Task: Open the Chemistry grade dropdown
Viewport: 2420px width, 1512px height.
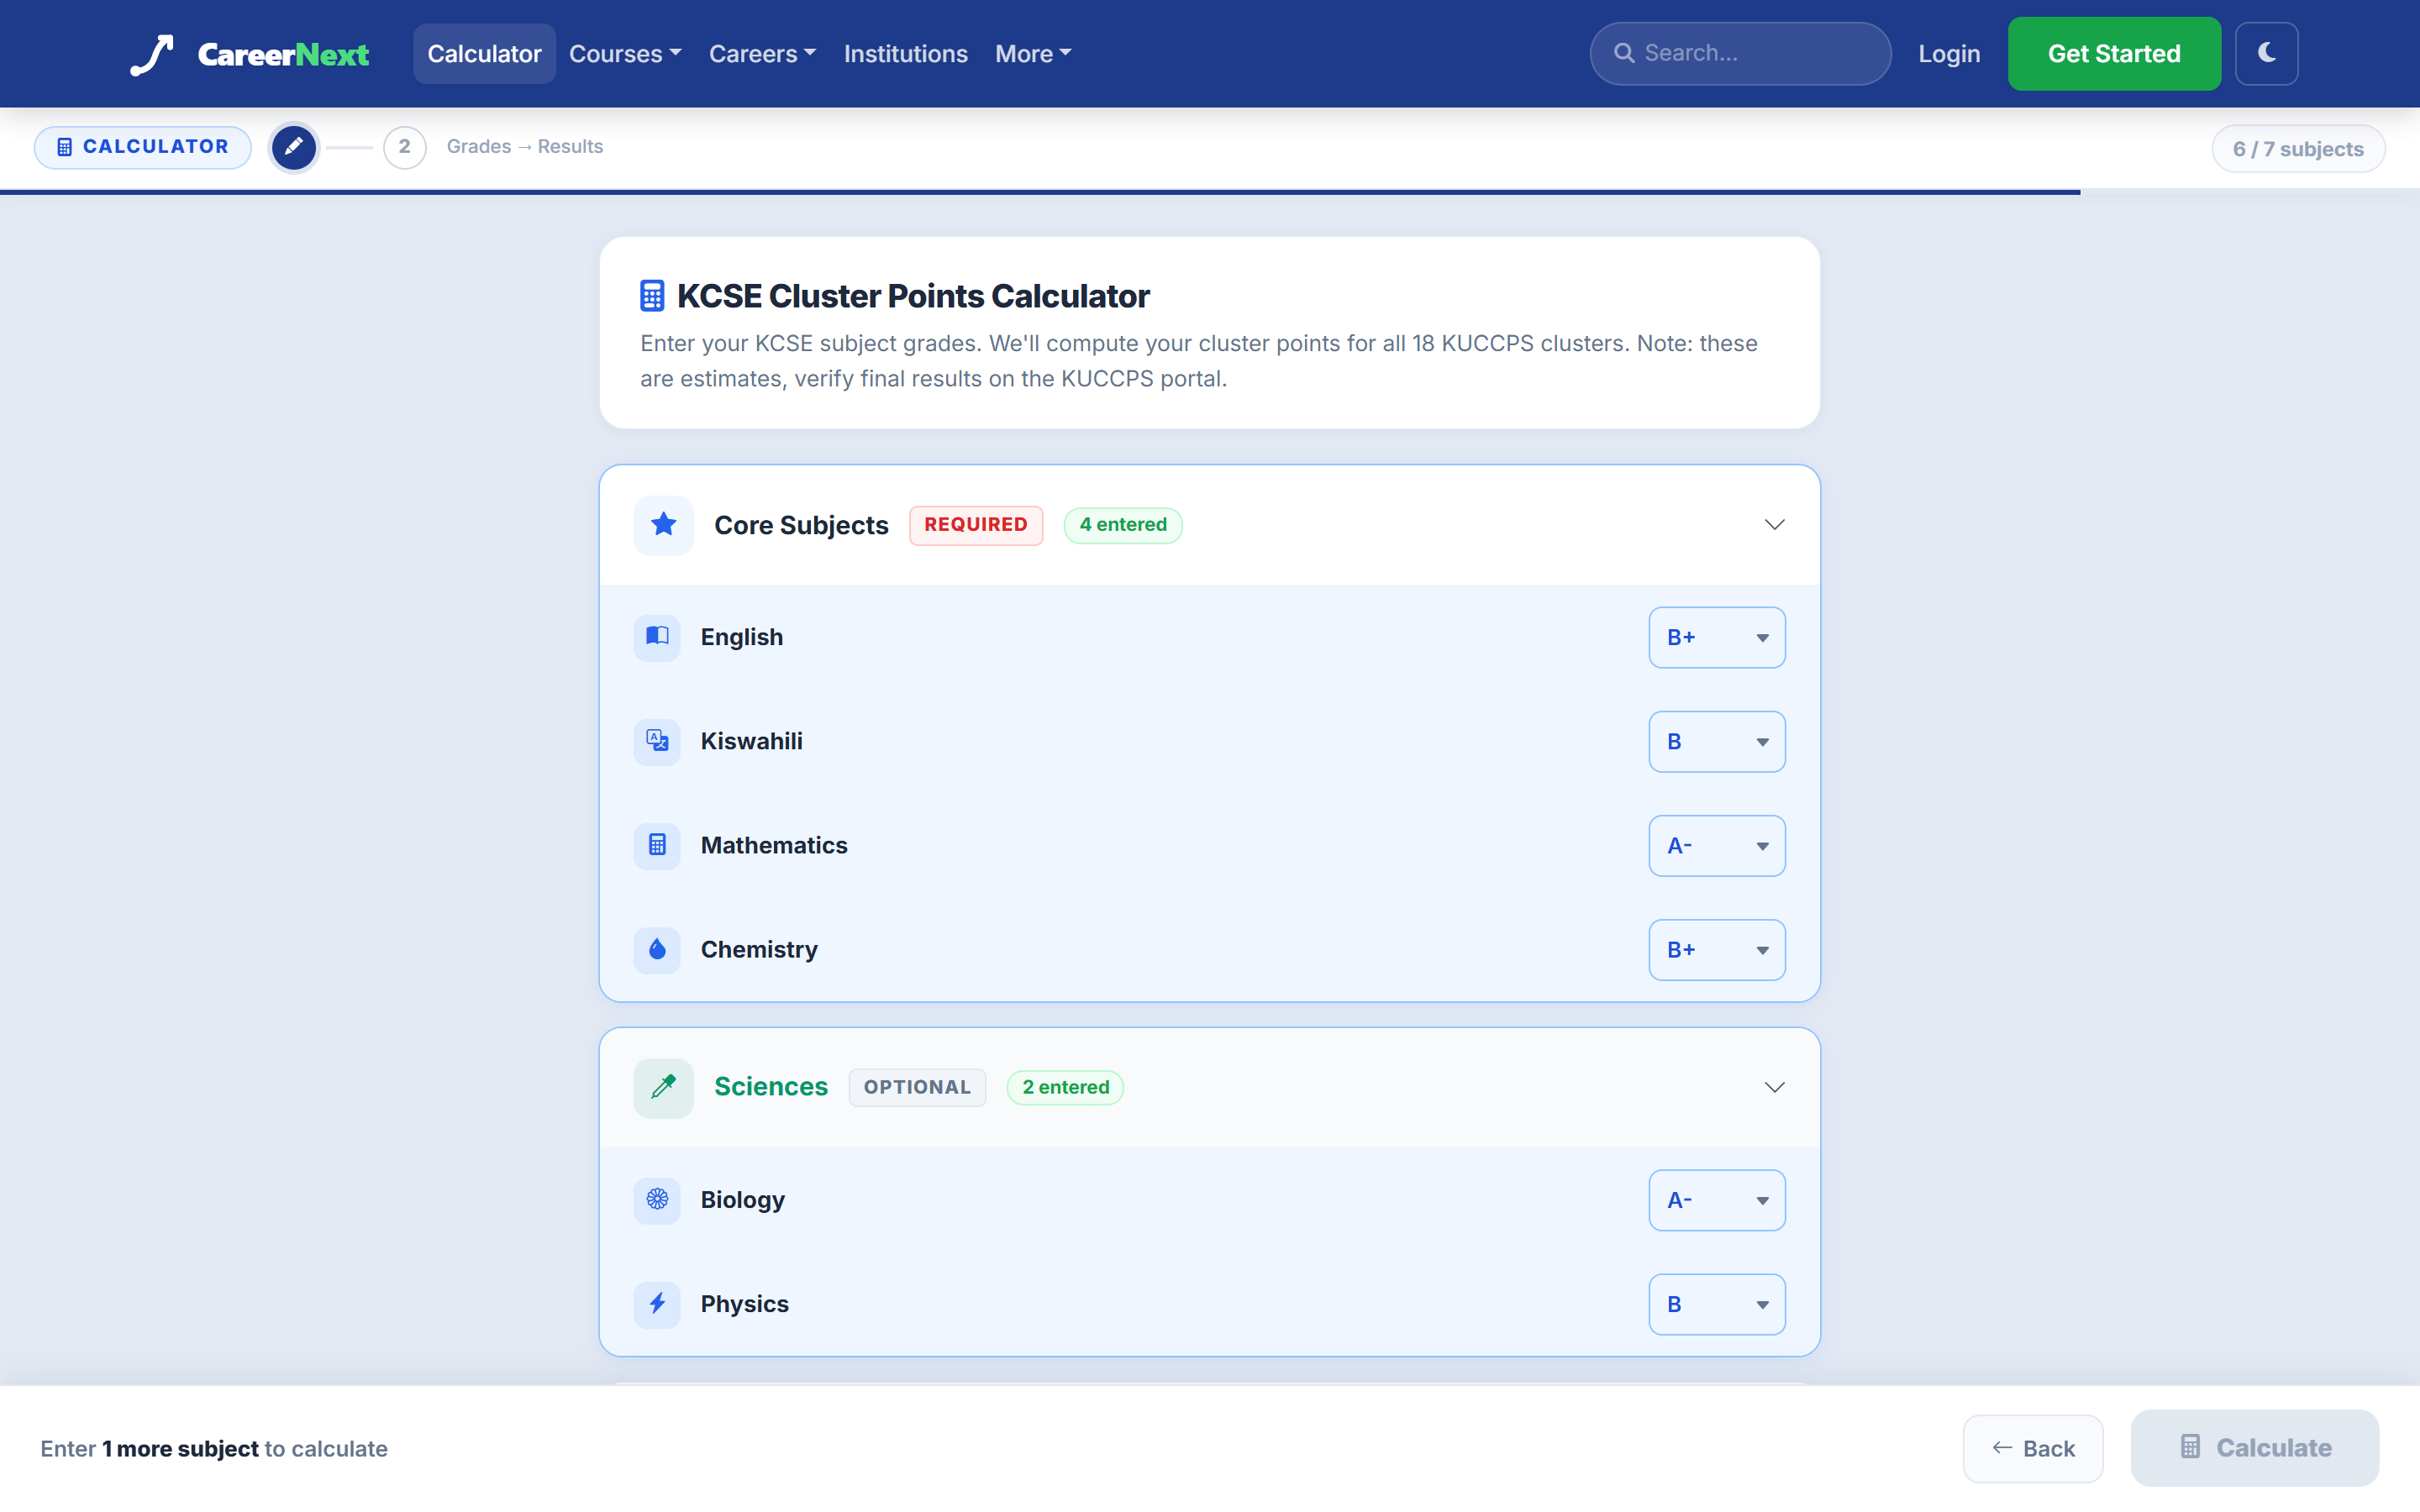Action: click(x=1716, y=949)
